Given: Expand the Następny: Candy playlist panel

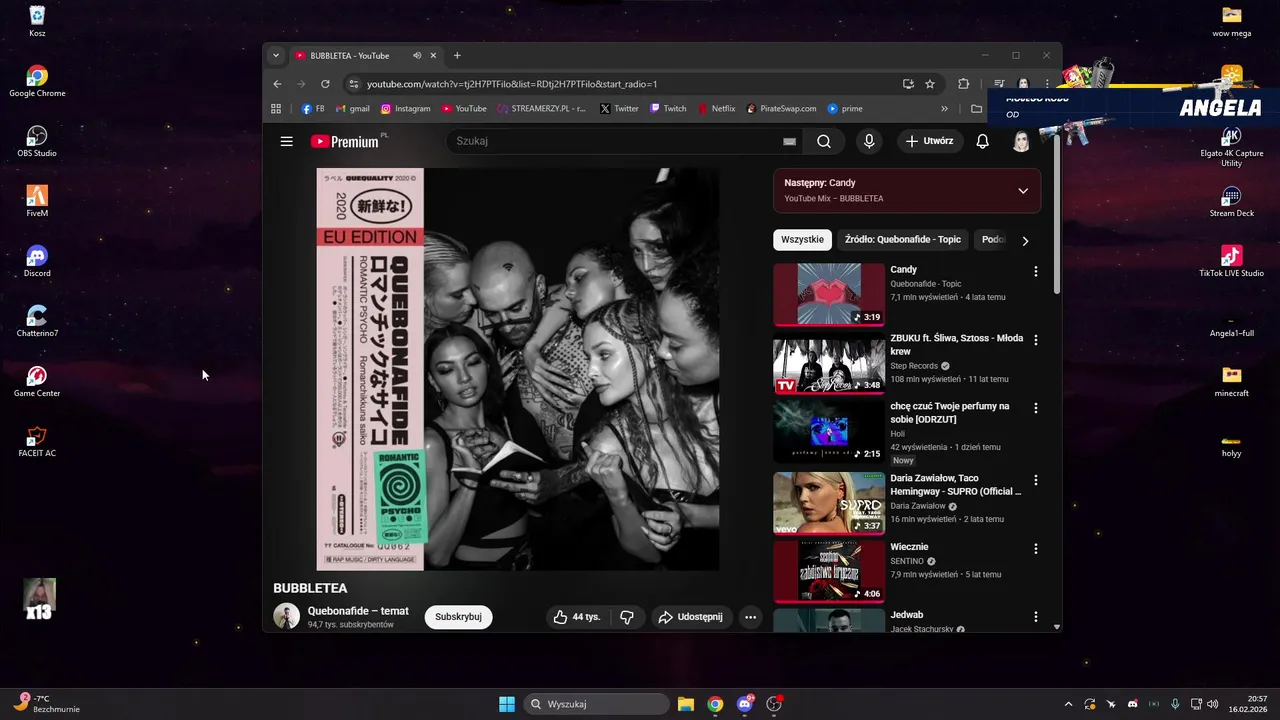Looking at the screenshot, I should pyautogui.click(x=1023, y=191).
